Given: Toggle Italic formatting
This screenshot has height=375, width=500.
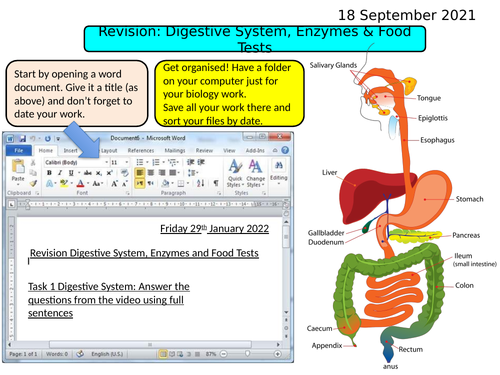Looking at the screenshot, I should 60,173.
